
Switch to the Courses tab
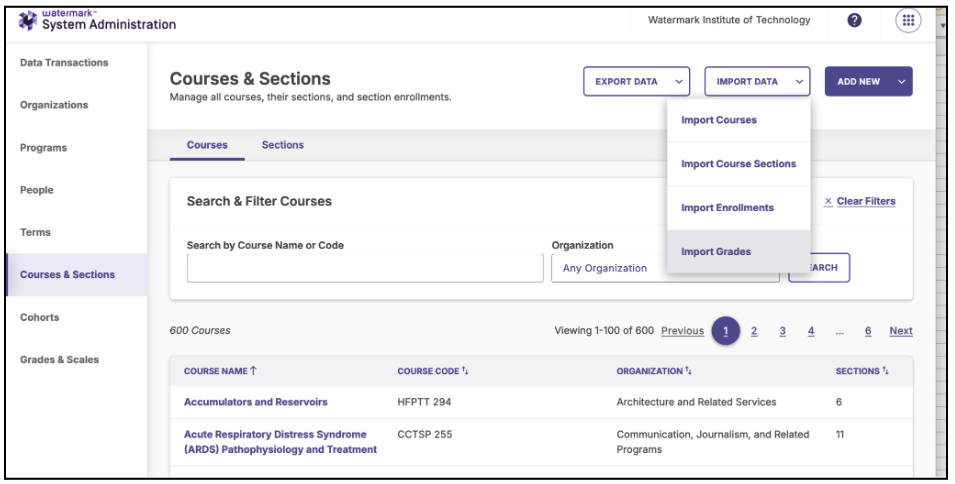[207, 145]
